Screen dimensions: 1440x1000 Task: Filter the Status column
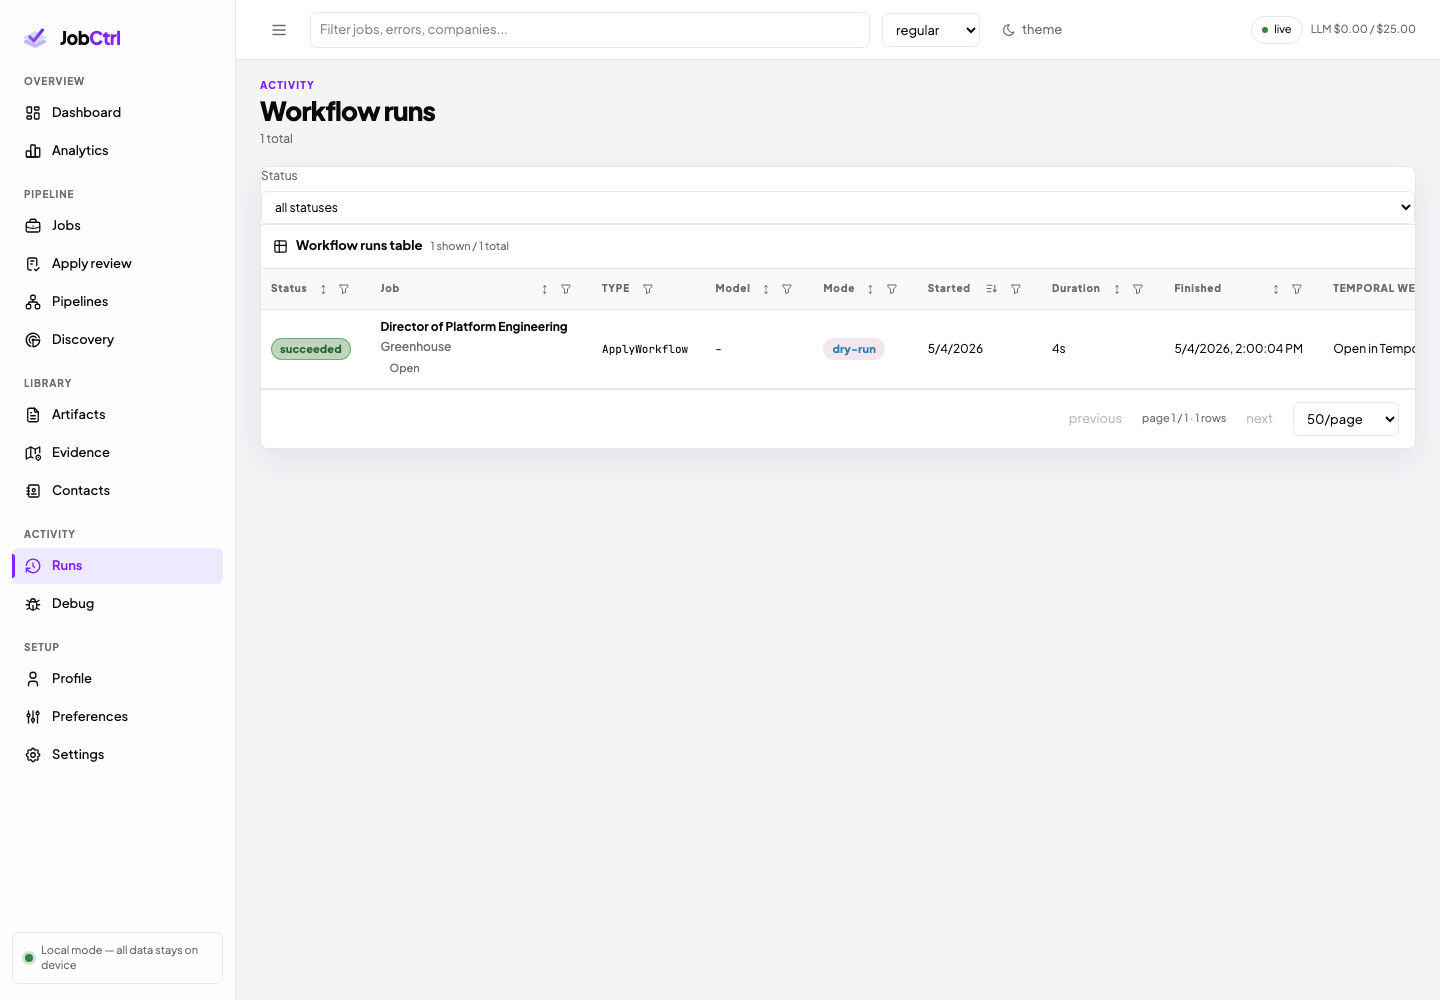pos(344,289)
